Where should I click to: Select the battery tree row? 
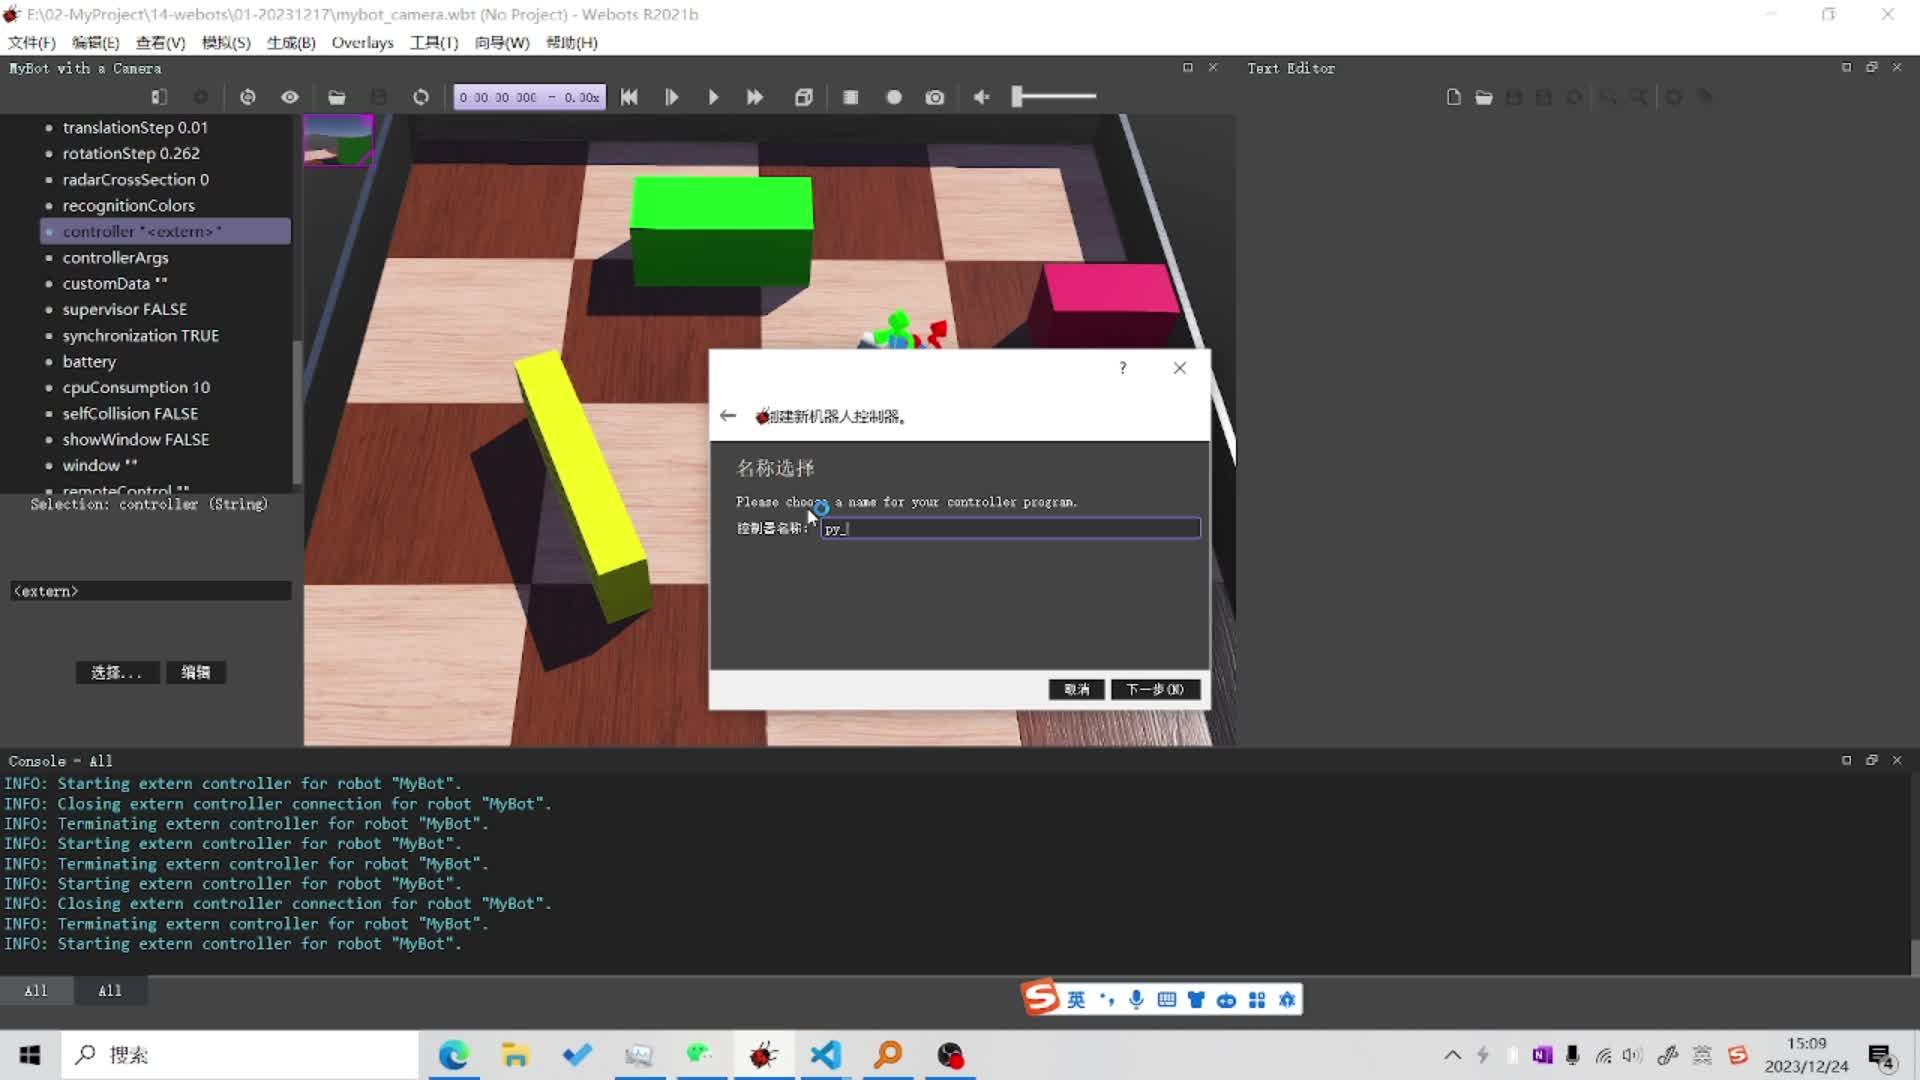pyautogui.click(x=89, y=361)
